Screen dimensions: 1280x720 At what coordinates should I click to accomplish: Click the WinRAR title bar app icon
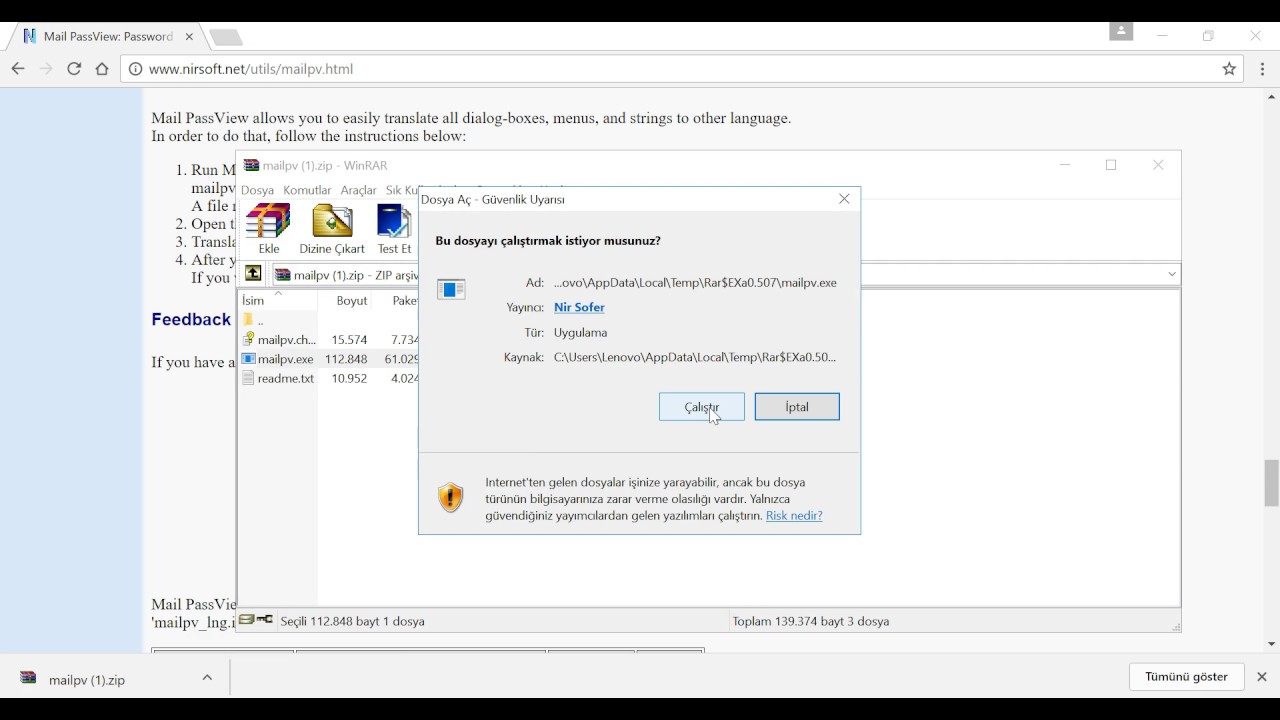tap(252, 165)
